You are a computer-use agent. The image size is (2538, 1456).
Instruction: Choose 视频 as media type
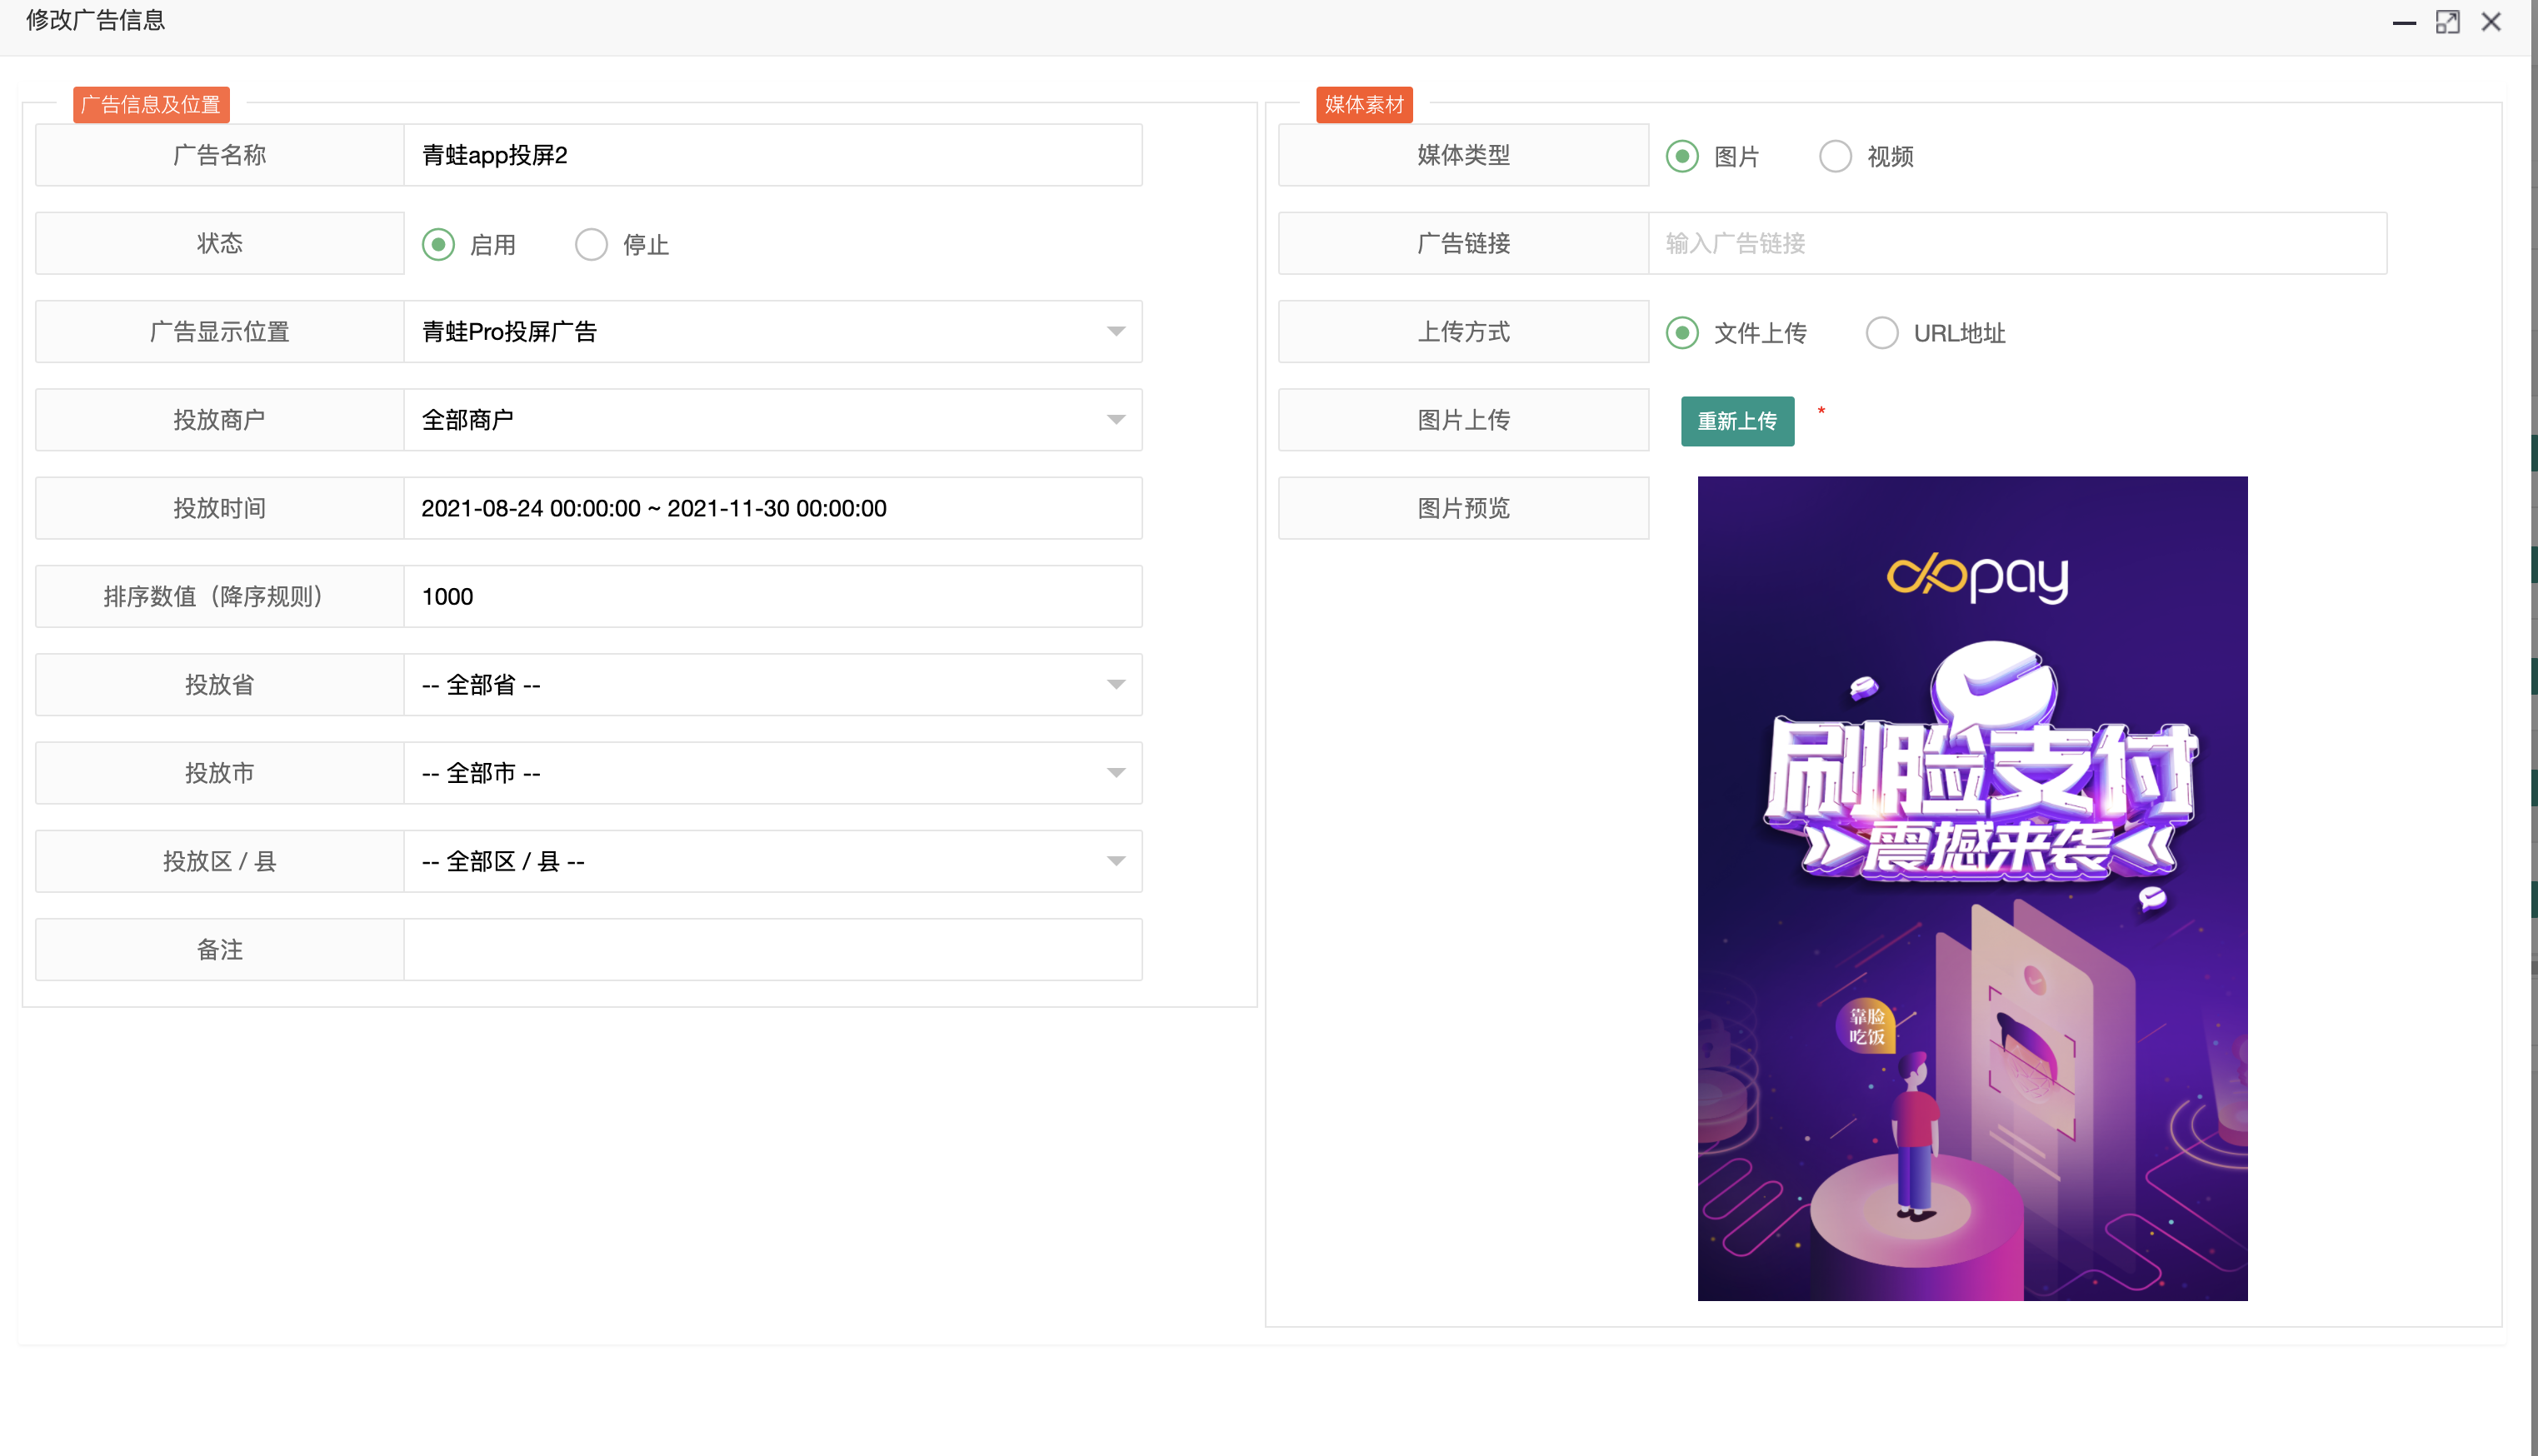[1835, 156]
